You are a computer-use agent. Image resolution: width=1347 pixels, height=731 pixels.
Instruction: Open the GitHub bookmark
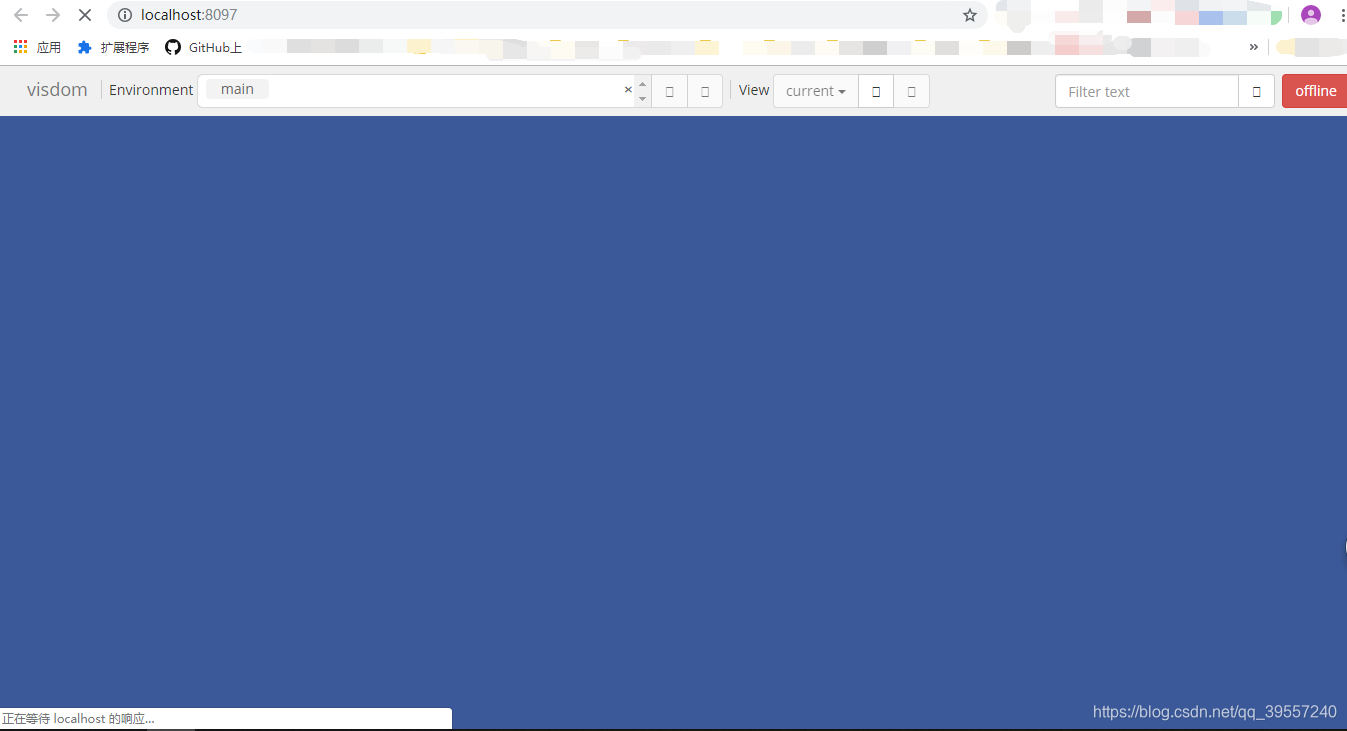point(203,47)
